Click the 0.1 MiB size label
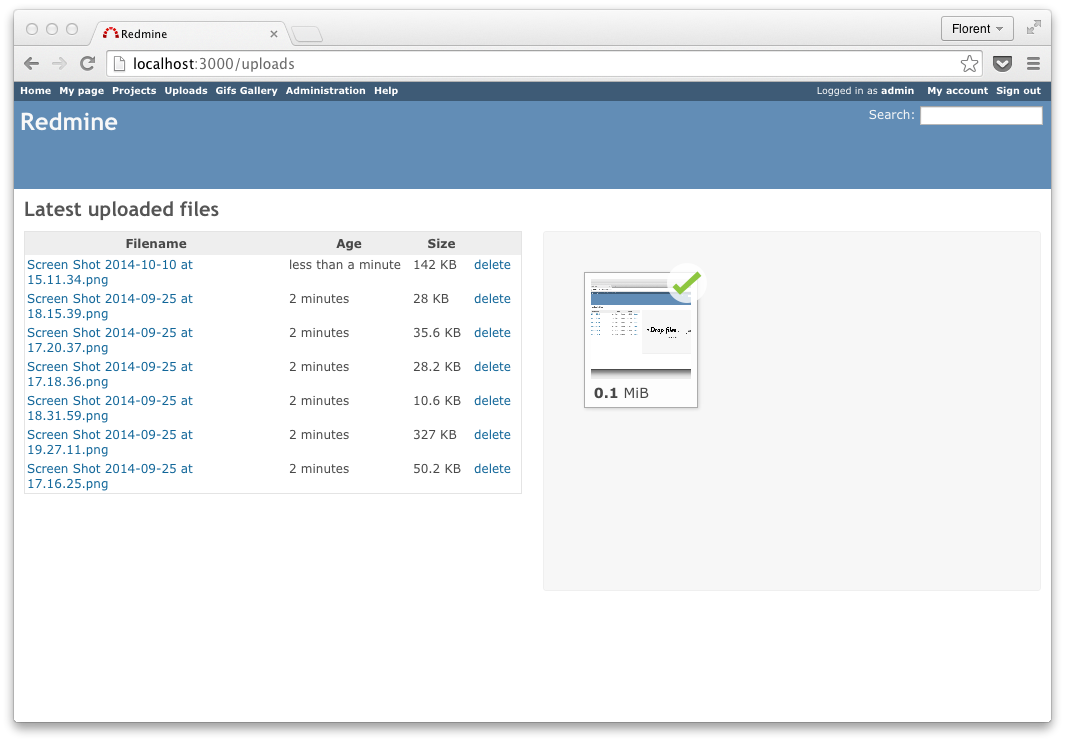 coord(621,393)
